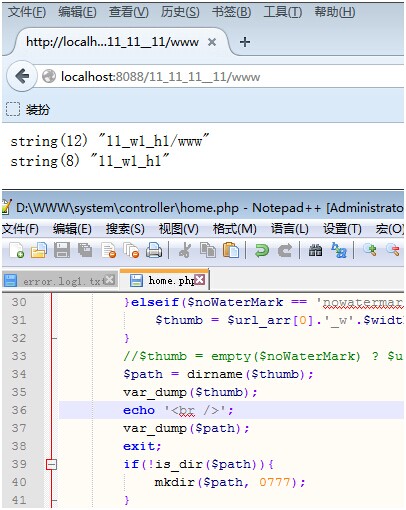The image size is (406, 510).
Task: Click the string(12) output line
Action: coord(110,141)
